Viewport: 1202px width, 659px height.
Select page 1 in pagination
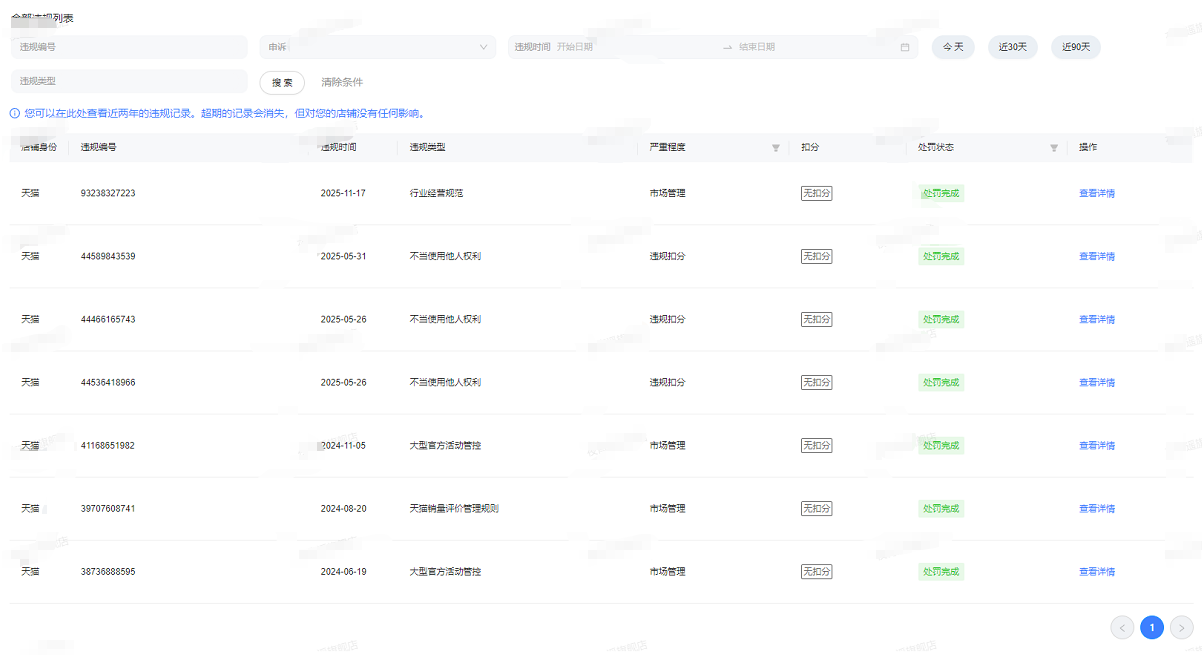(x=1151, y=627)
